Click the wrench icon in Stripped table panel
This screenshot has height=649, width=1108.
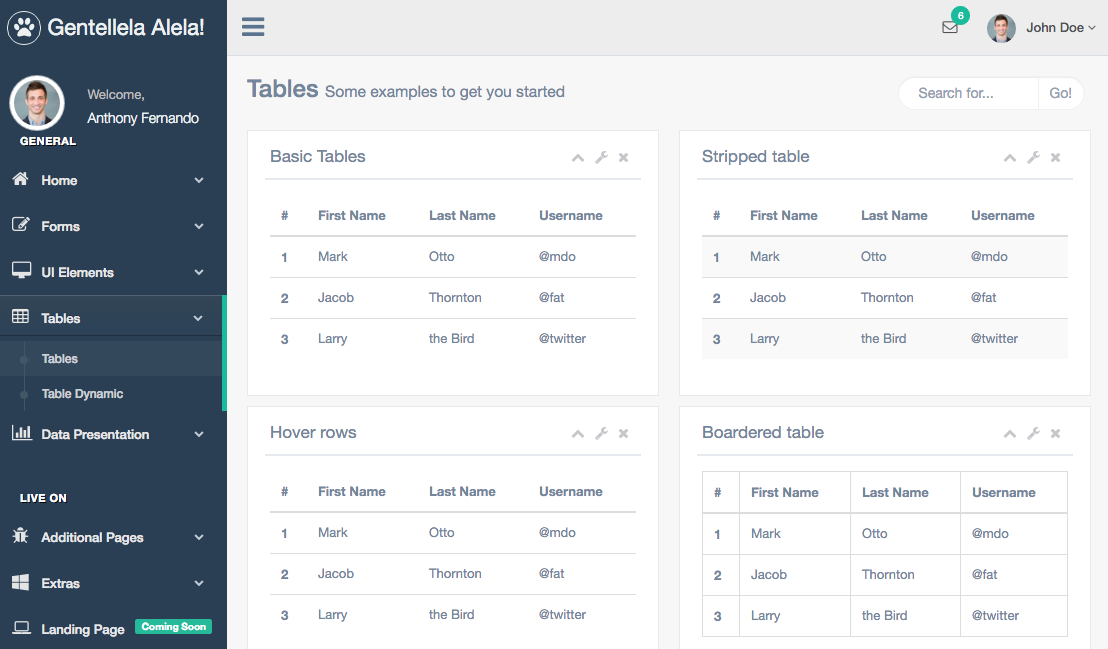(x=1033, y=157)
